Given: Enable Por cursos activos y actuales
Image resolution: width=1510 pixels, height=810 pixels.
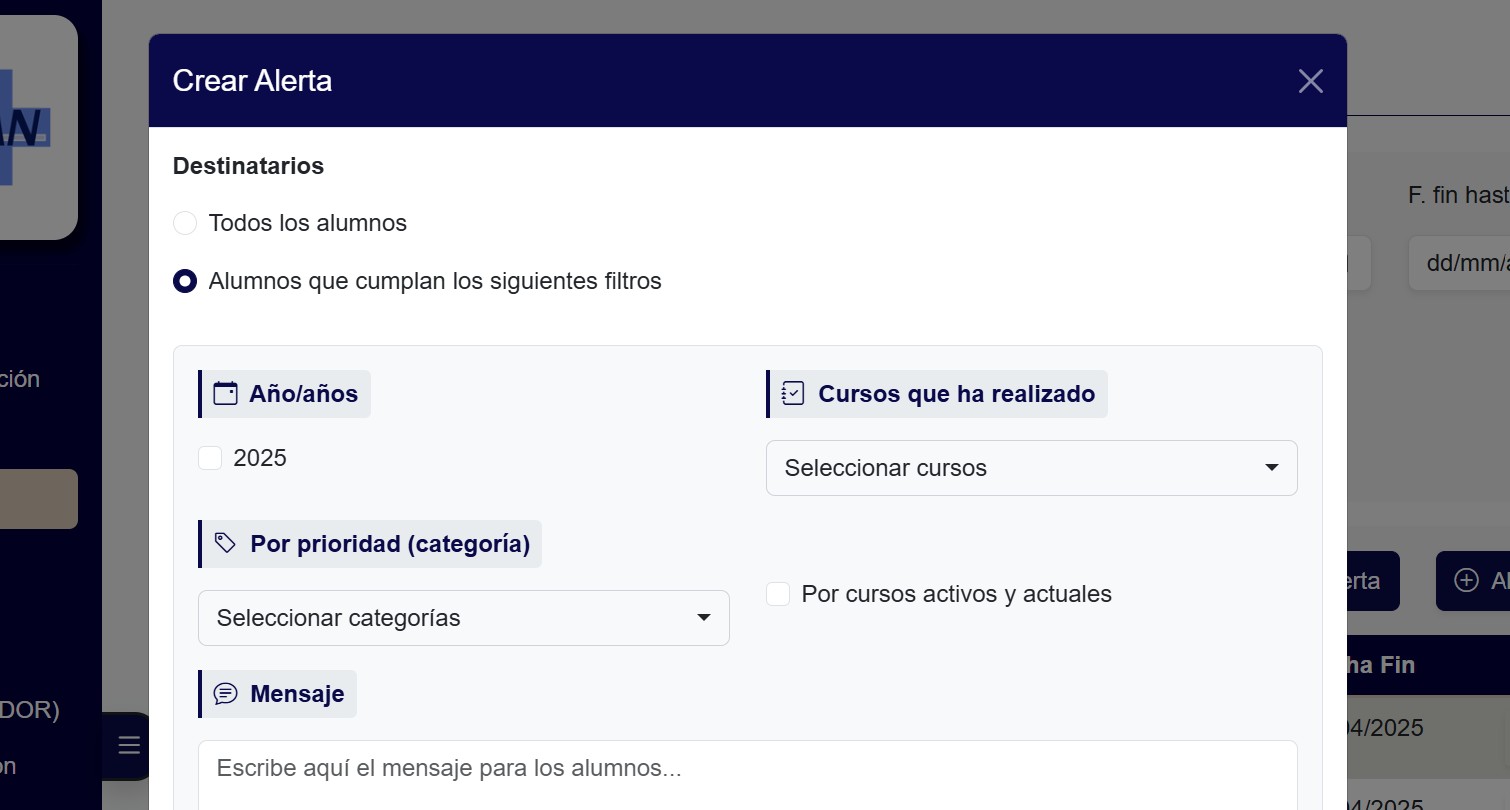Looking at the screenshot, I should [778, 594].
